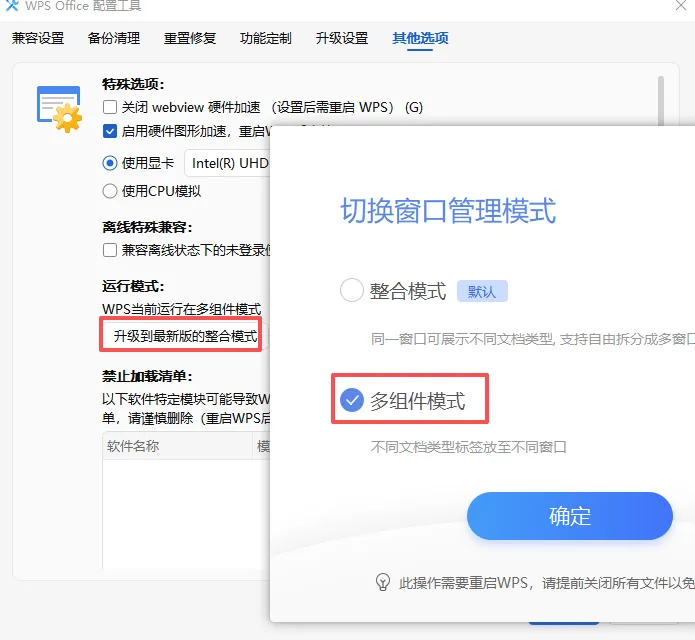Image resolution: width=695 pixels, height=640 pixels.
Task: Close the WPS Office config tool window
Action: [x=680, y=5]
